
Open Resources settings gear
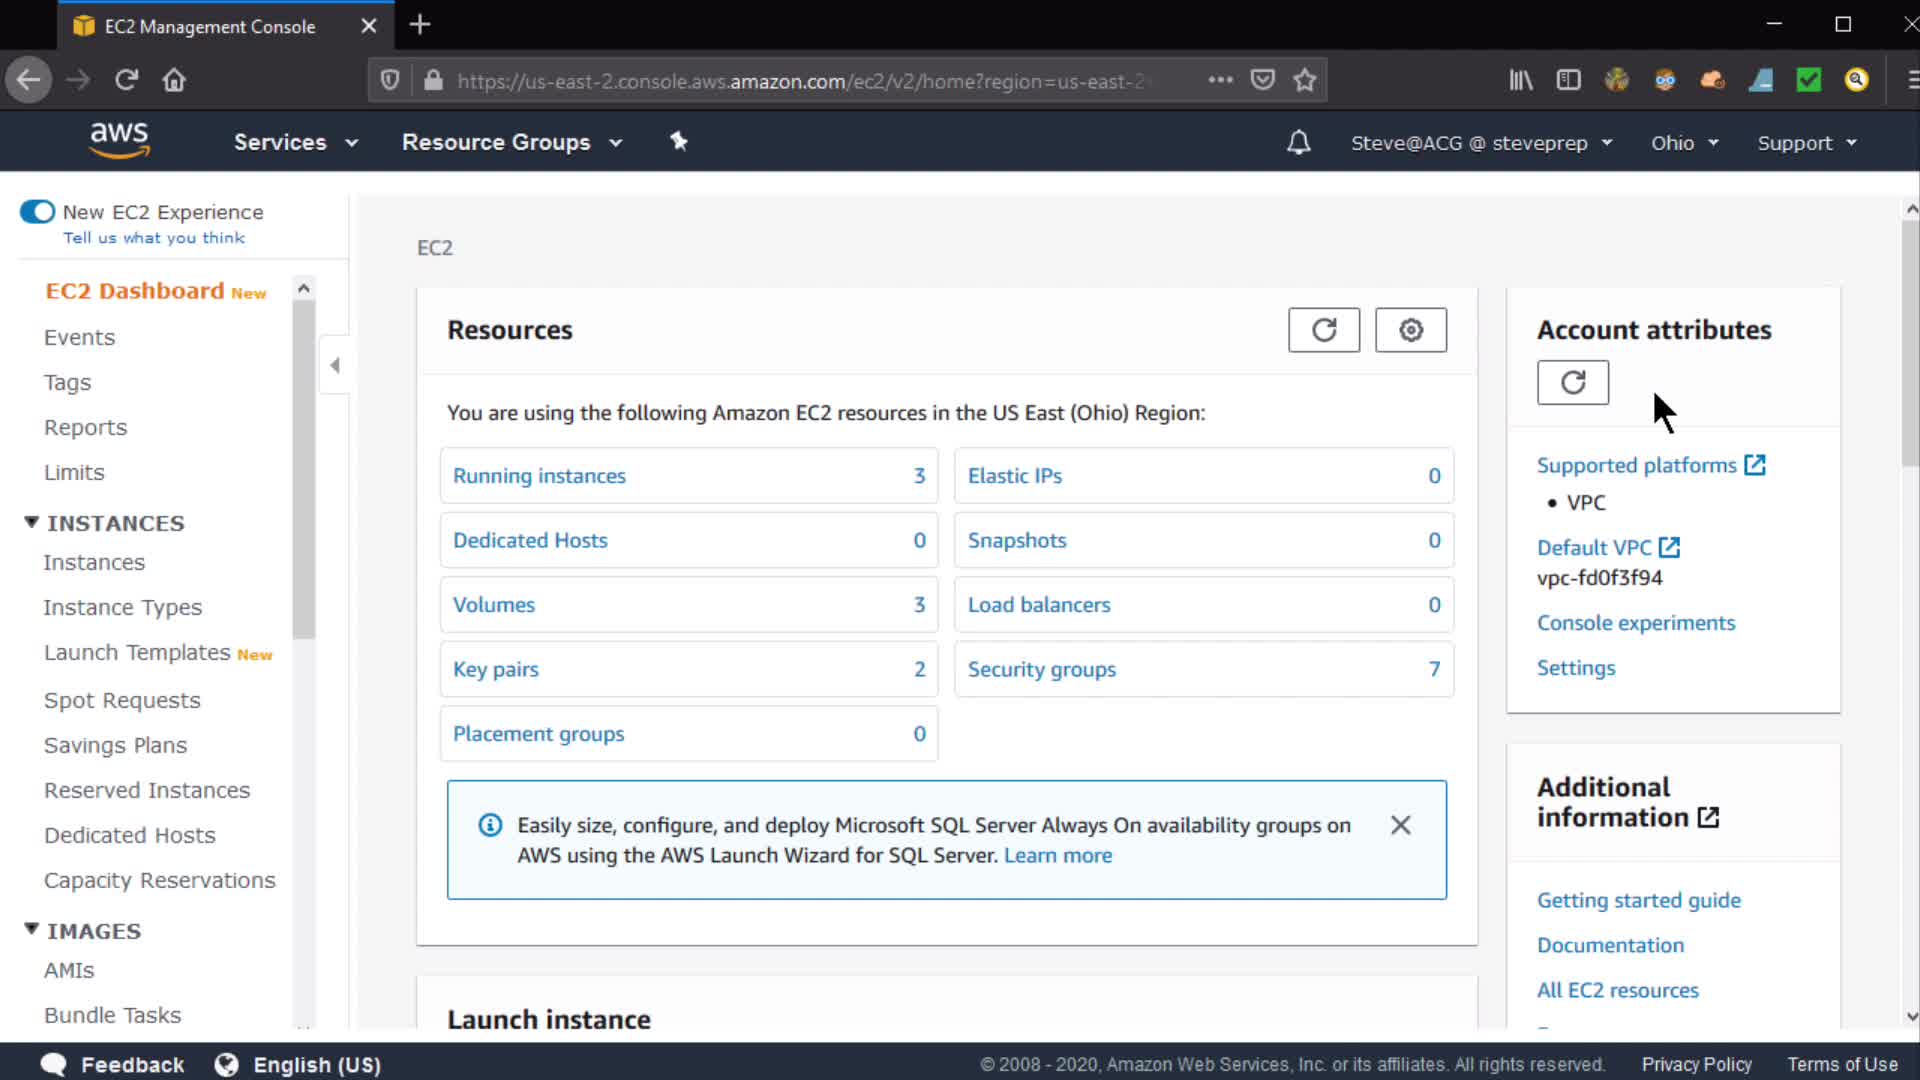[x=1410, y=330]
